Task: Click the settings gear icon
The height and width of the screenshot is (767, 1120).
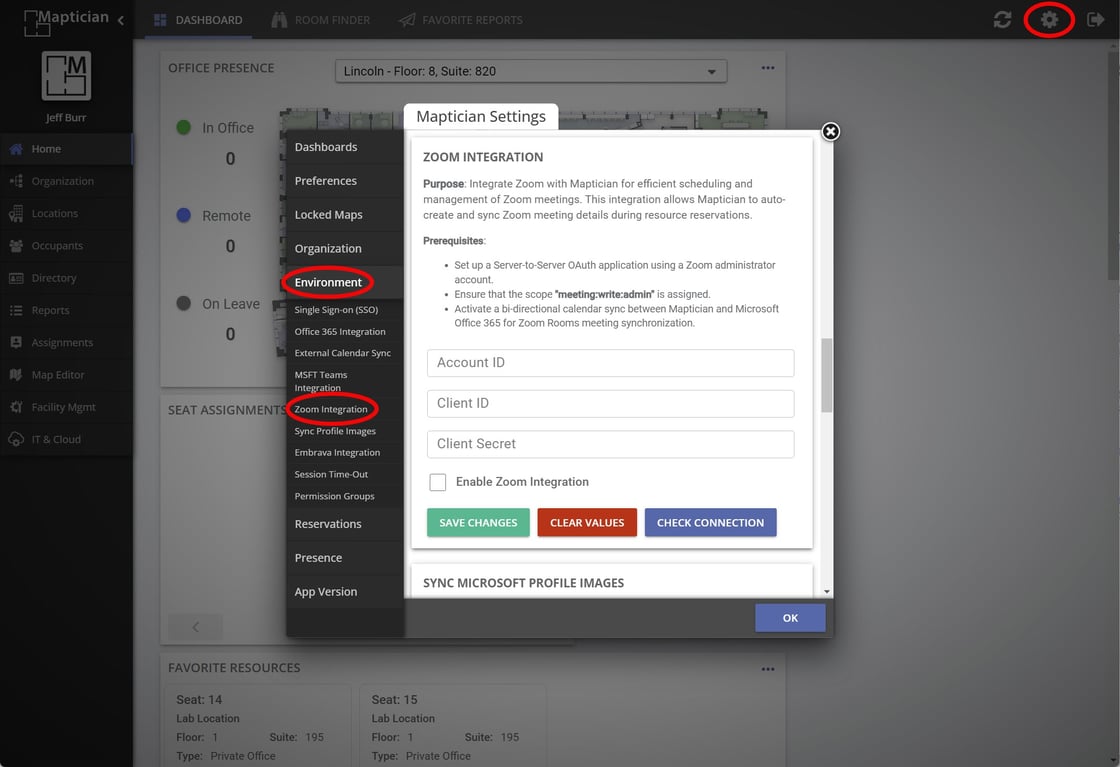Action: (1049, 20)
